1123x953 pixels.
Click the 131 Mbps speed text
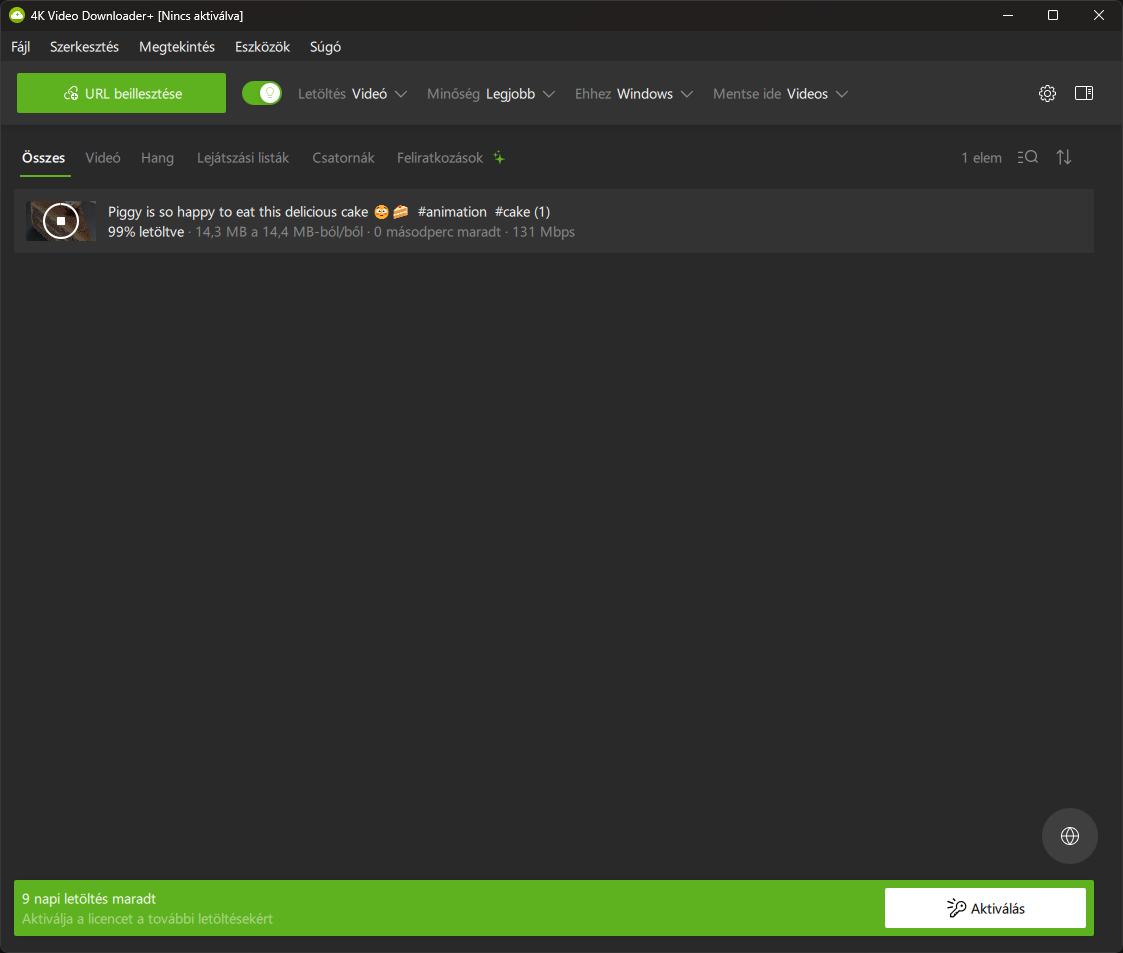(x=544, y=232)
